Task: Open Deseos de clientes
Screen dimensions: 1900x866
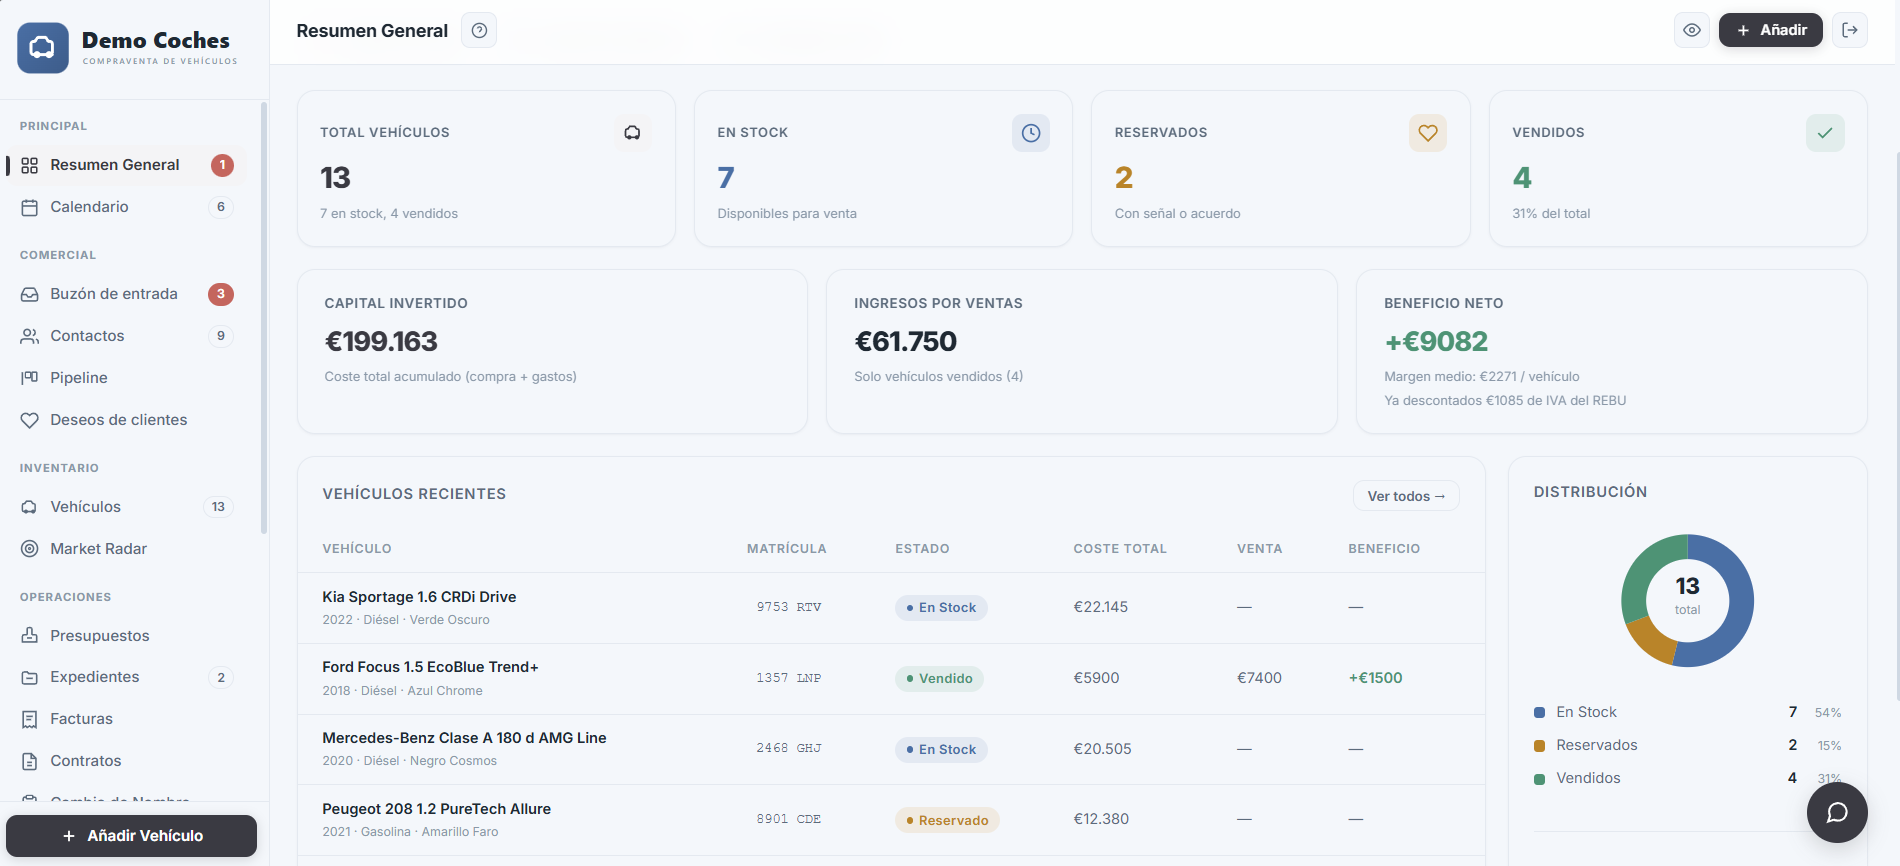Action: tap(126, 420)
